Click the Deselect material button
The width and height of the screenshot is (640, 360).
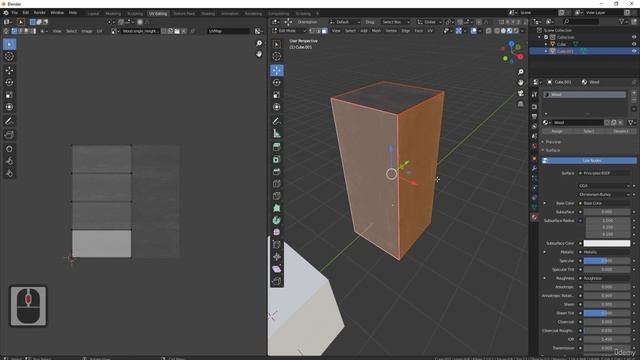click(x=621, y=131)
